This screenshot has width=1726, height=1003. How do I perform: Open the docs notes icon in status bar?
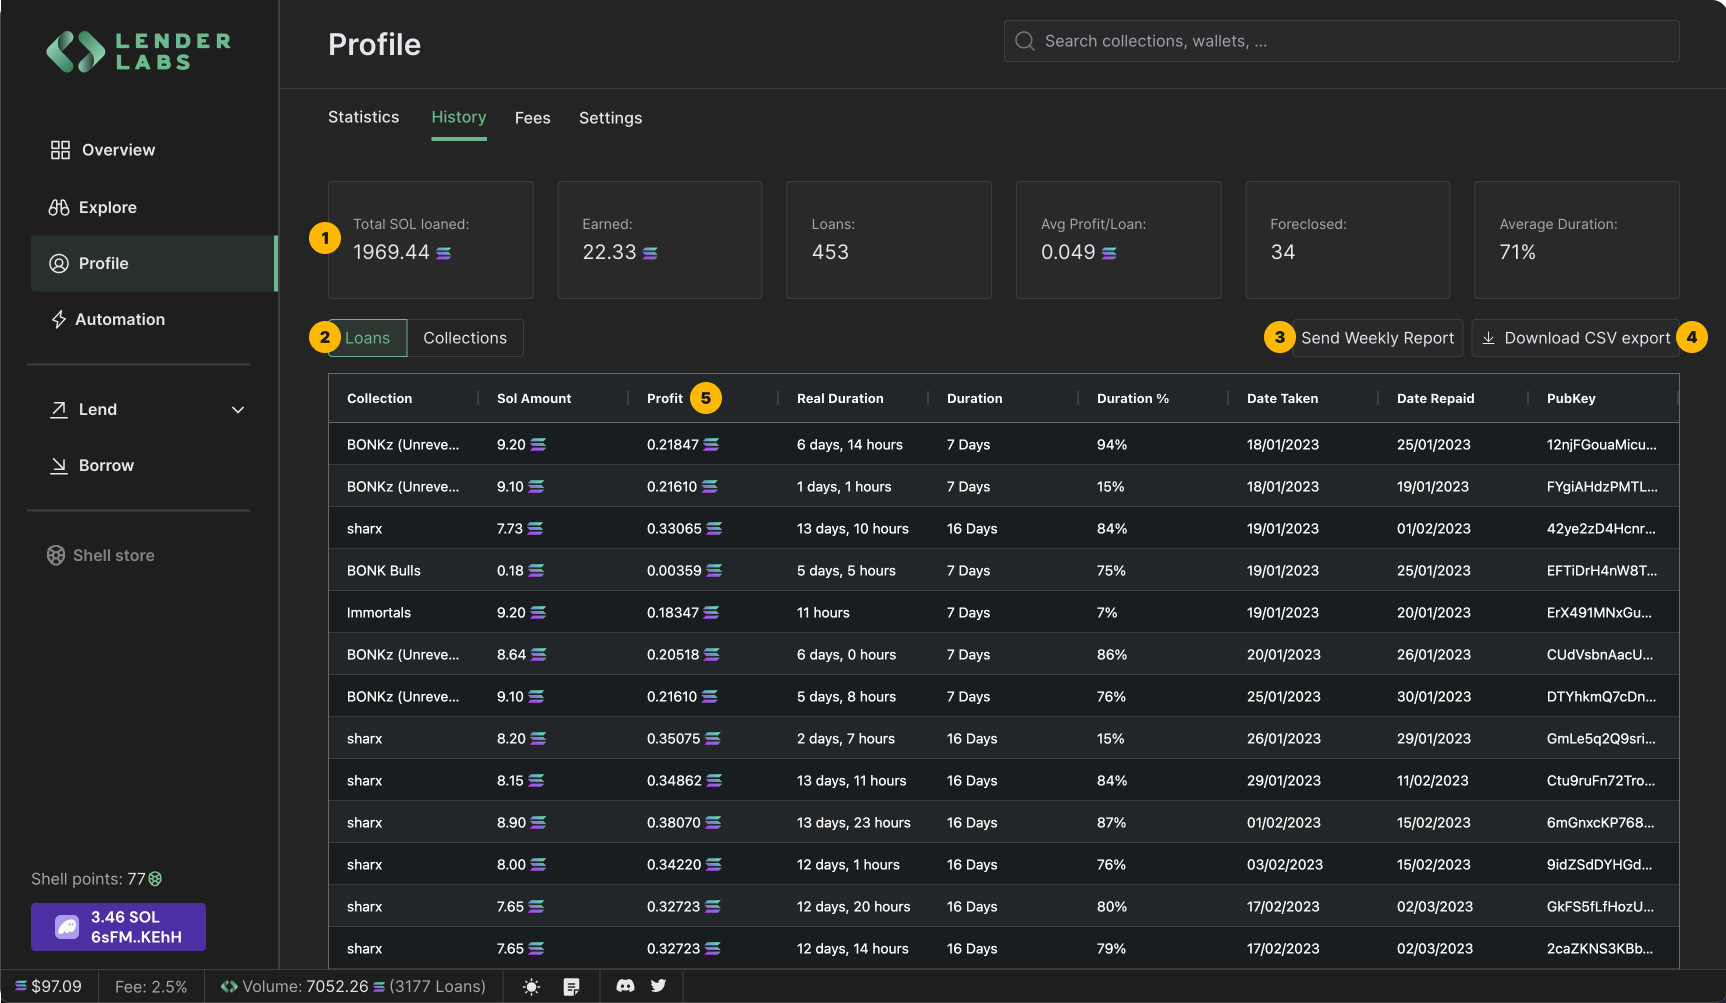(x=571, y=987)
